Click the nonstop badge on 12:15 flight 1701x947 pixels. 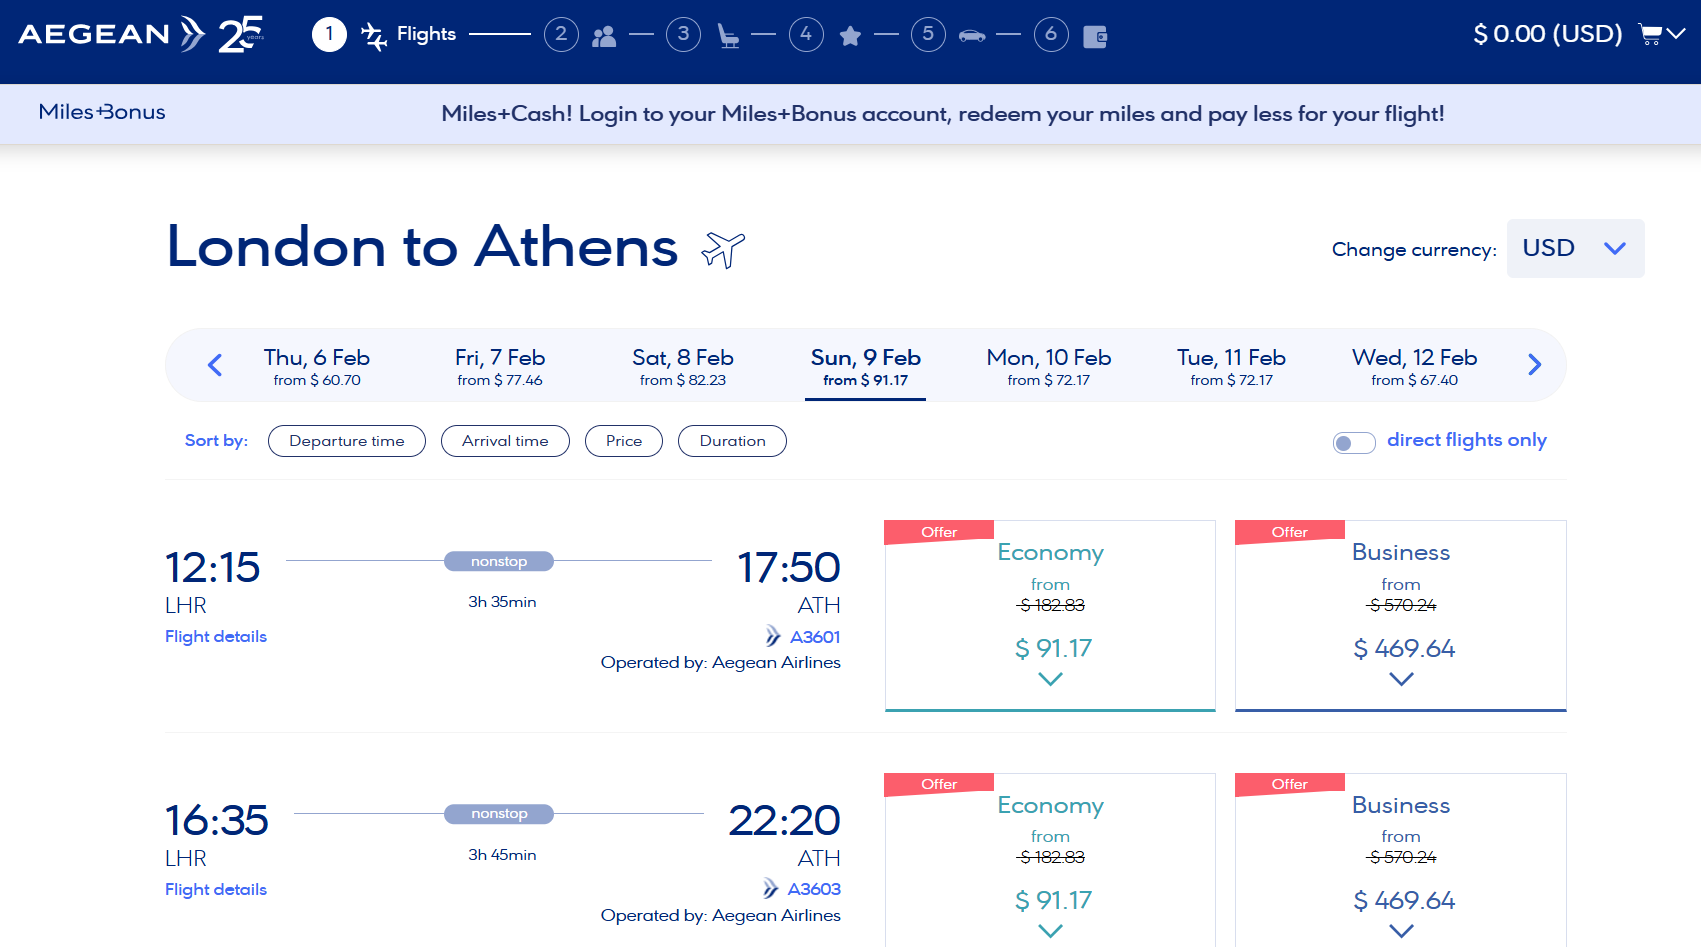coord(499,561)
